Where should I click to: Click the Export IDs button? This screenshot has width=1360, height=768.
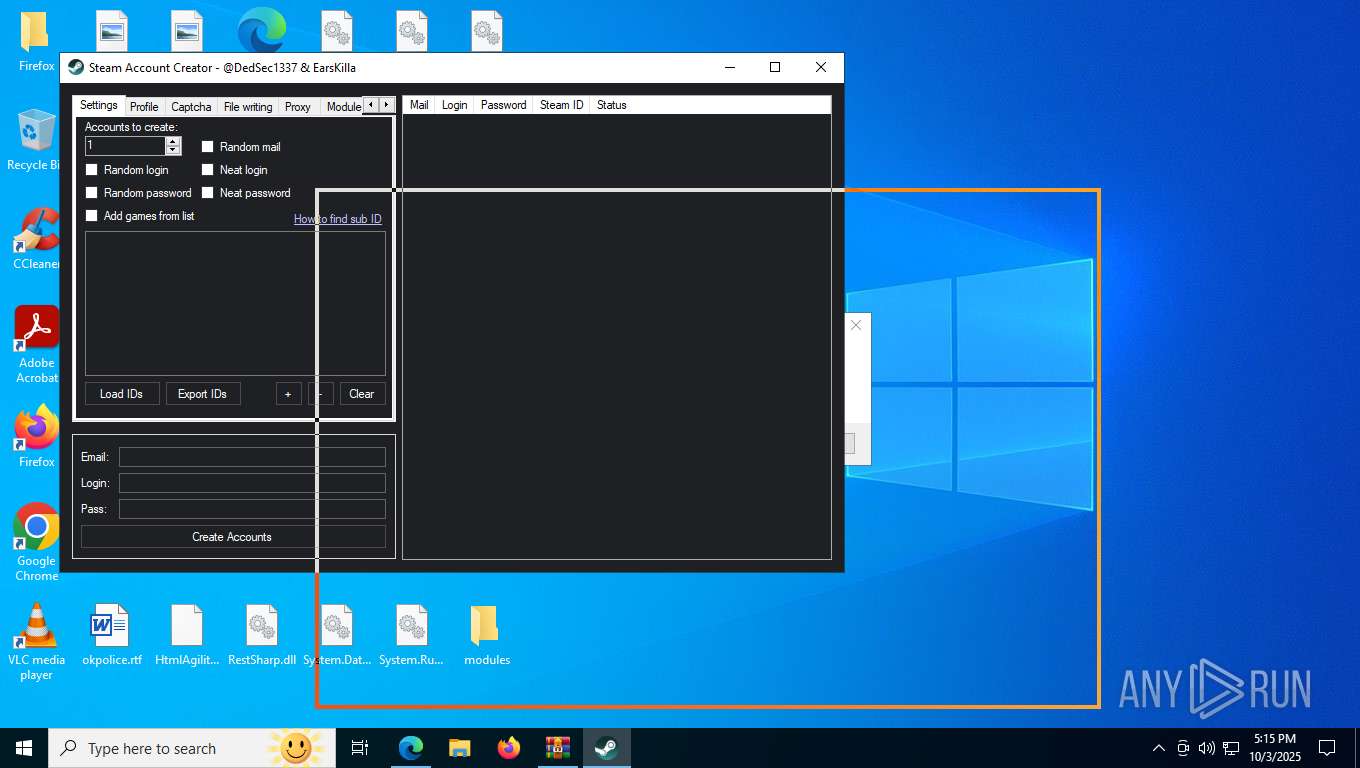(x=203, y=394)
